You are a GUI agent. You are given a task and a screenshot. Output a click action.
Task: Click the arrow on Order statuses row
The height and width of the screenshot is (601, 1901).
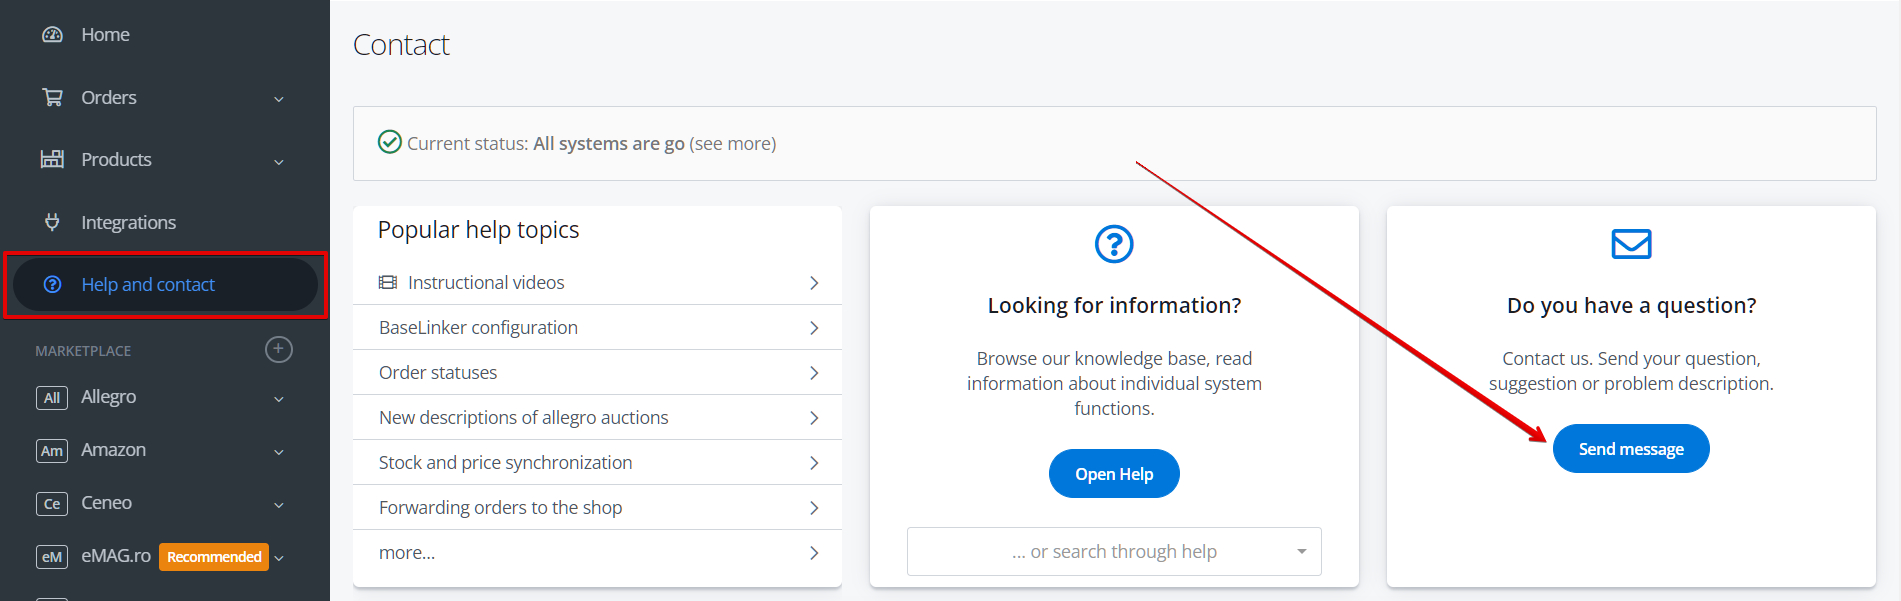814,373
